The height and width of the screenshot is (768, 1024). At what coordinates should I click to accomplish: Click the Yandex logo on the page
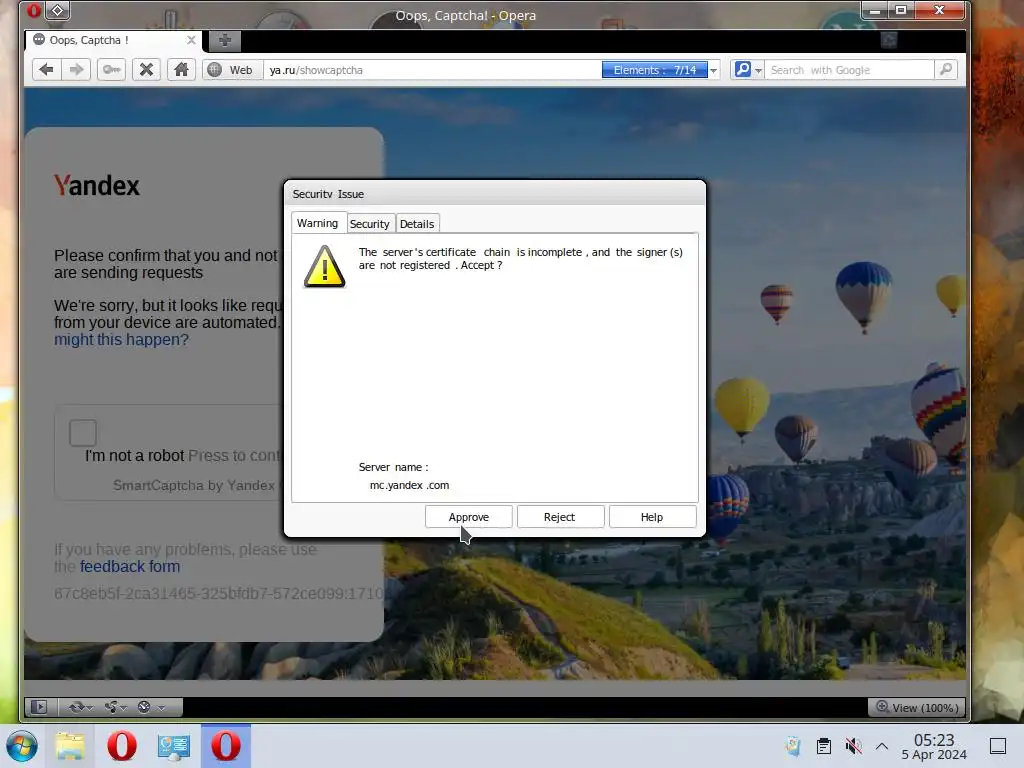[x=97, y=185]
